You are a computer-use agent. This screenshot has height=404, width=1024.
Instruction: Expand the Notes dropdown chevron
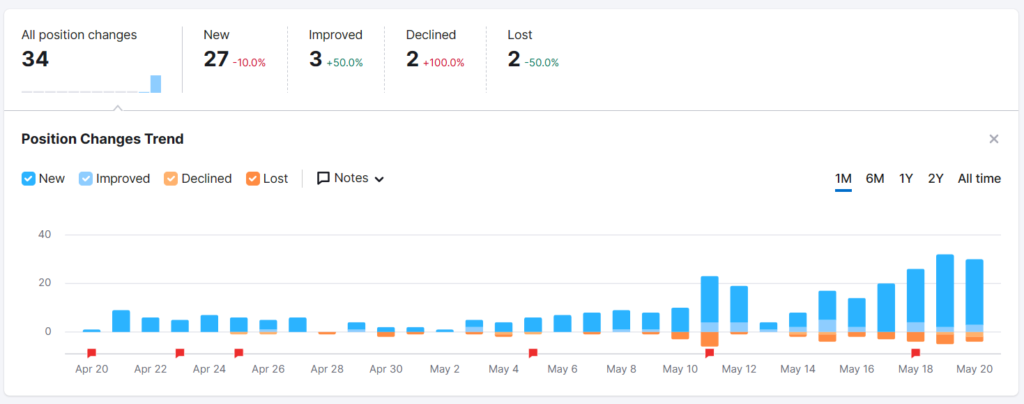click(x=379, y=179)
